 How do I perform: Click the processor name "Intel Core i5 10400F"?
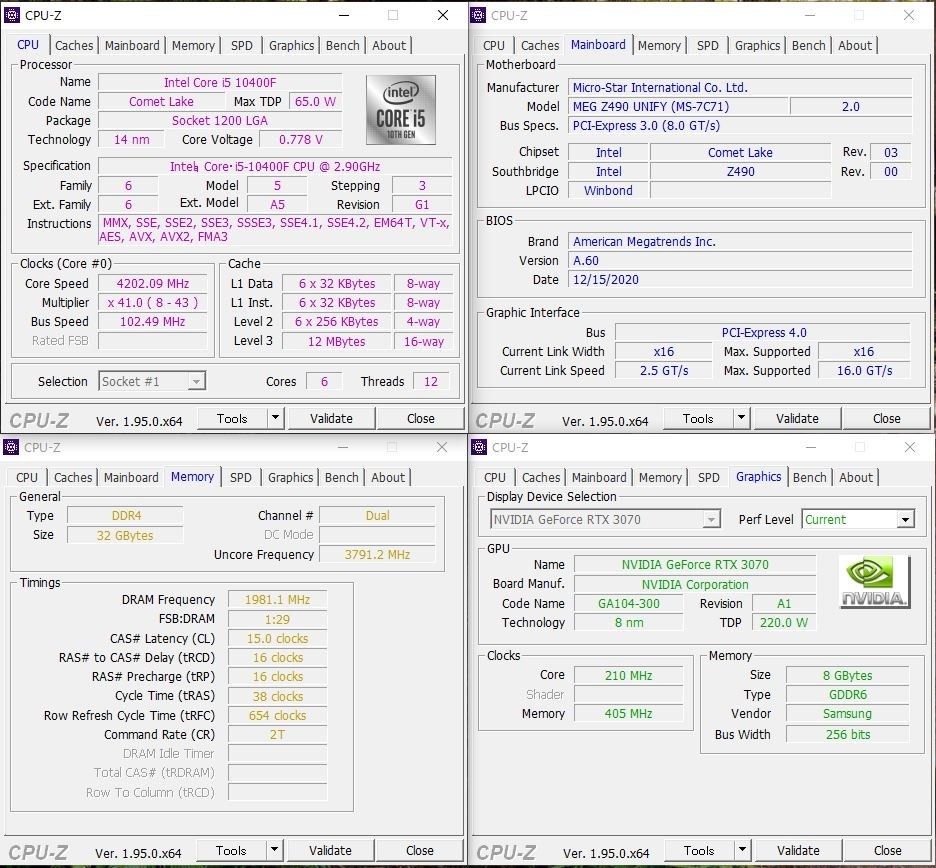(x=220, y=82)
